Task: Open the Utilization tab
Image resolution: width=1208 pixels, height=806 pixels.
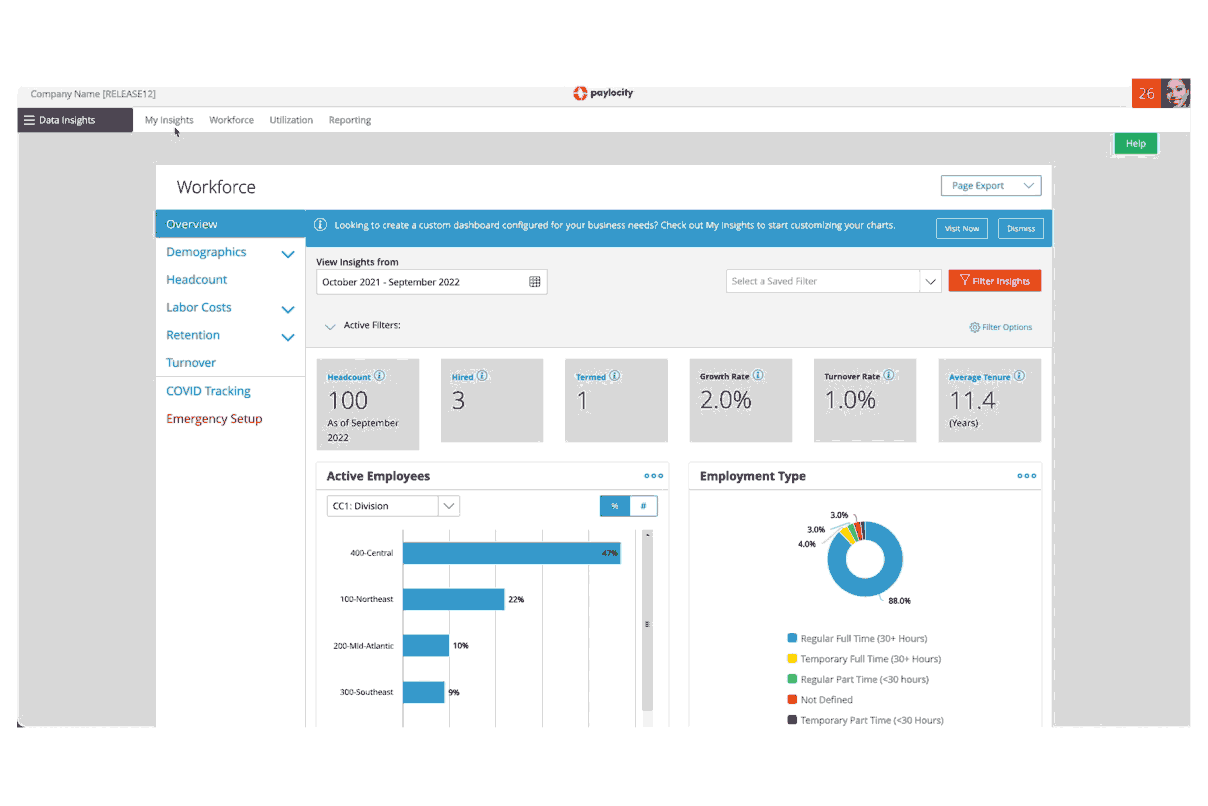Action: [291, 120]
